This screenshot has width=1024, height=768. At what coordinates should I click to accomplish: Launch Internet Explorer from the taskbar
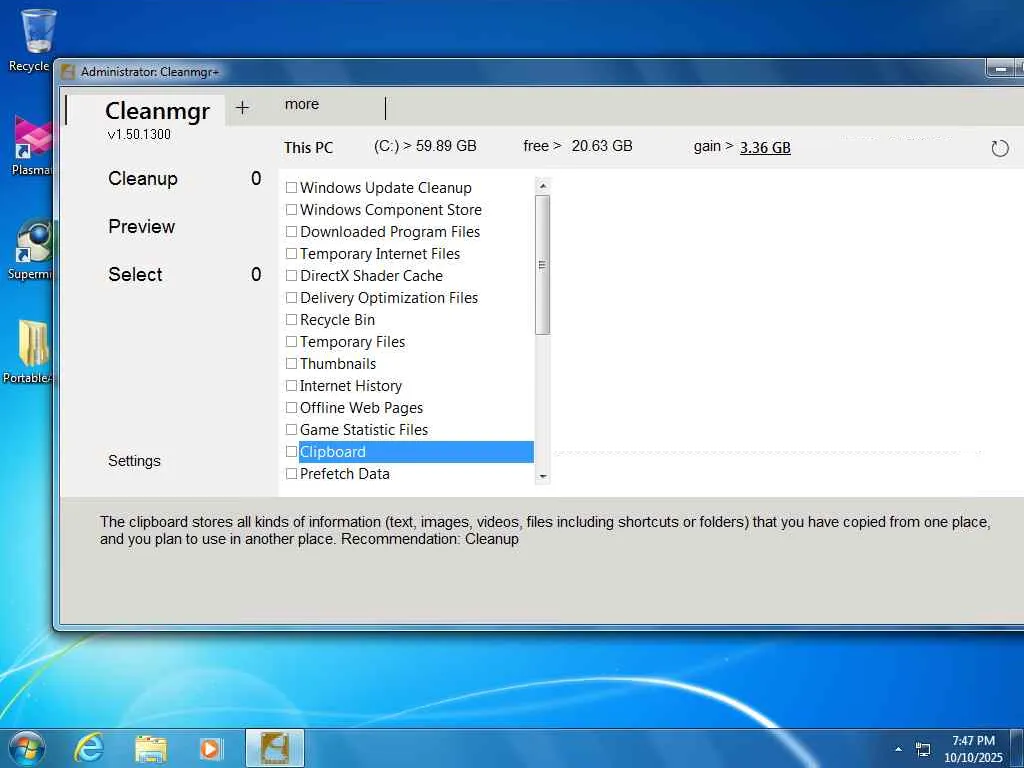[88, 748]
